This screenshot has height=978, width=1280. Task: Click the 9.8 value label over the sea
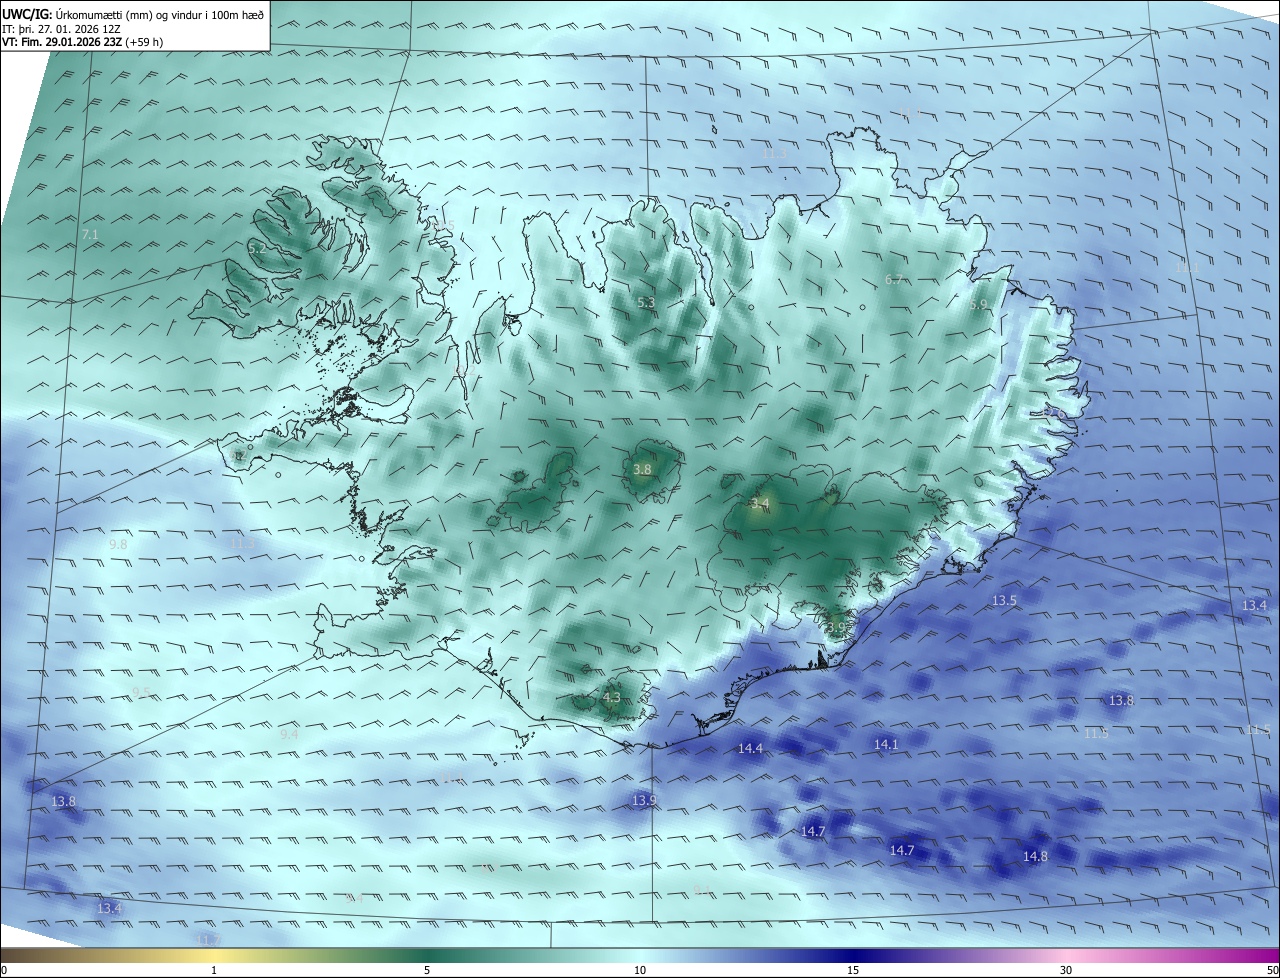coord(118,544)
